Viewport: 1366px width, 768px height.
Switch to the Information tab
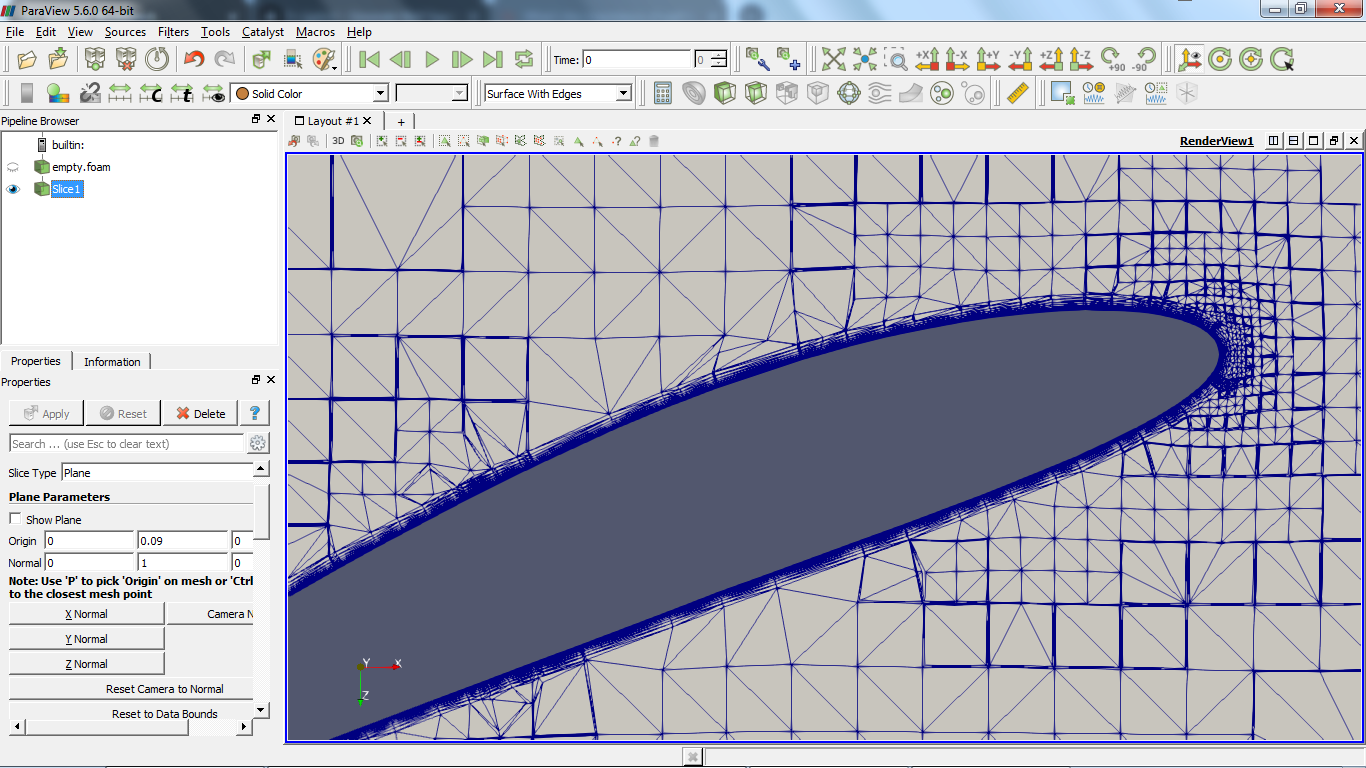[112, 362]
